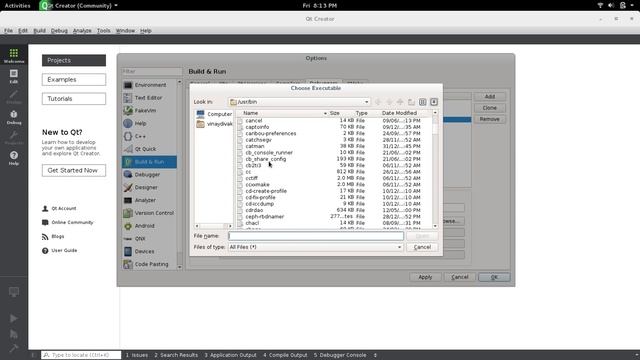Switch file dialog to detail view
Viewport: 640px width, 360px height.
tap(434, 102)
